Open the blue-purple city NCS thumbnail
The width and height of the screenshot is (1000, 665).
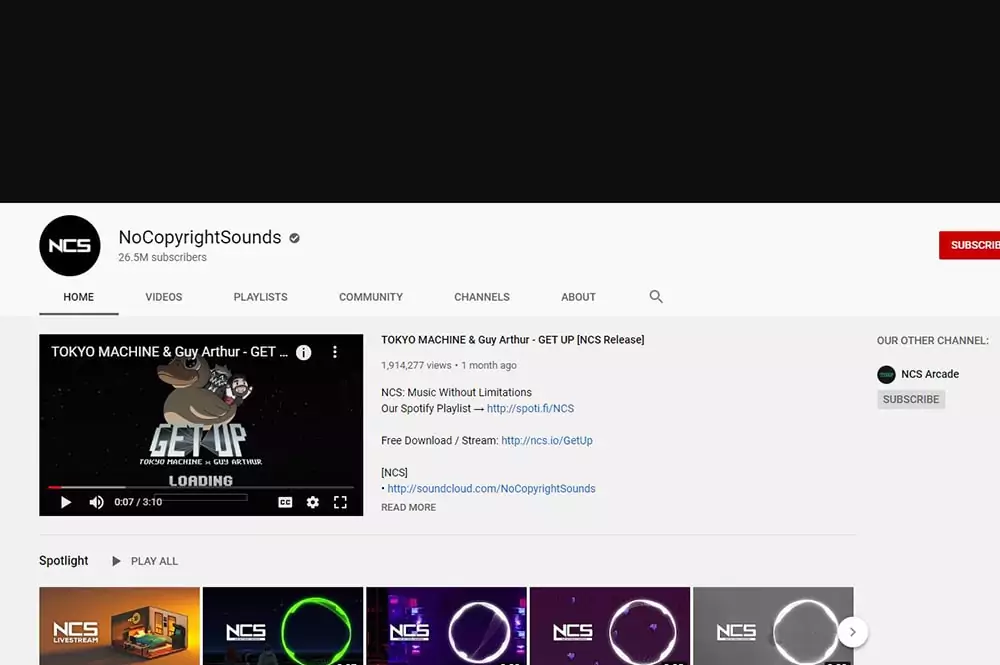446,626
